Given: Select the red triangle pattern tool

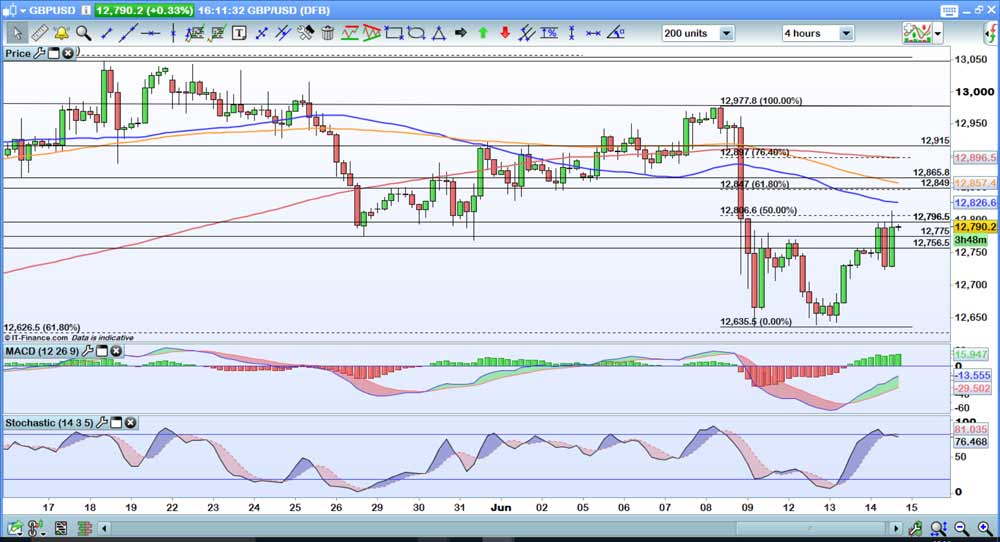Looking at the screenshot, I should click(372, 33).
